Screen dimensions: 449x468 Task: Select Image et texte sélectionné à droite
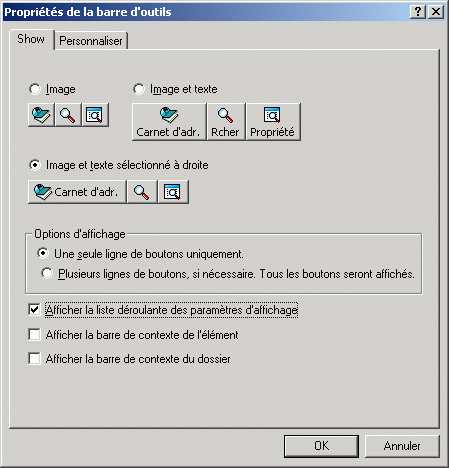[35, 165]
